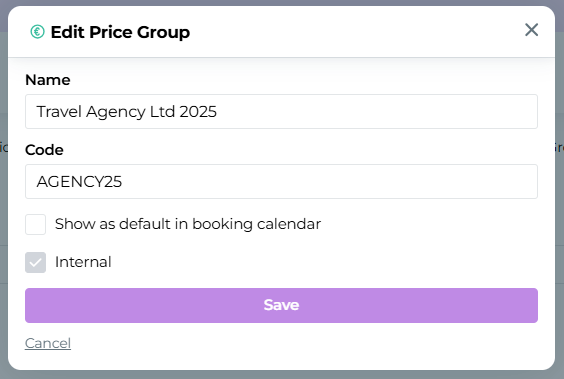Click the word 'Ltd' in the Name field

click(162, 111)
